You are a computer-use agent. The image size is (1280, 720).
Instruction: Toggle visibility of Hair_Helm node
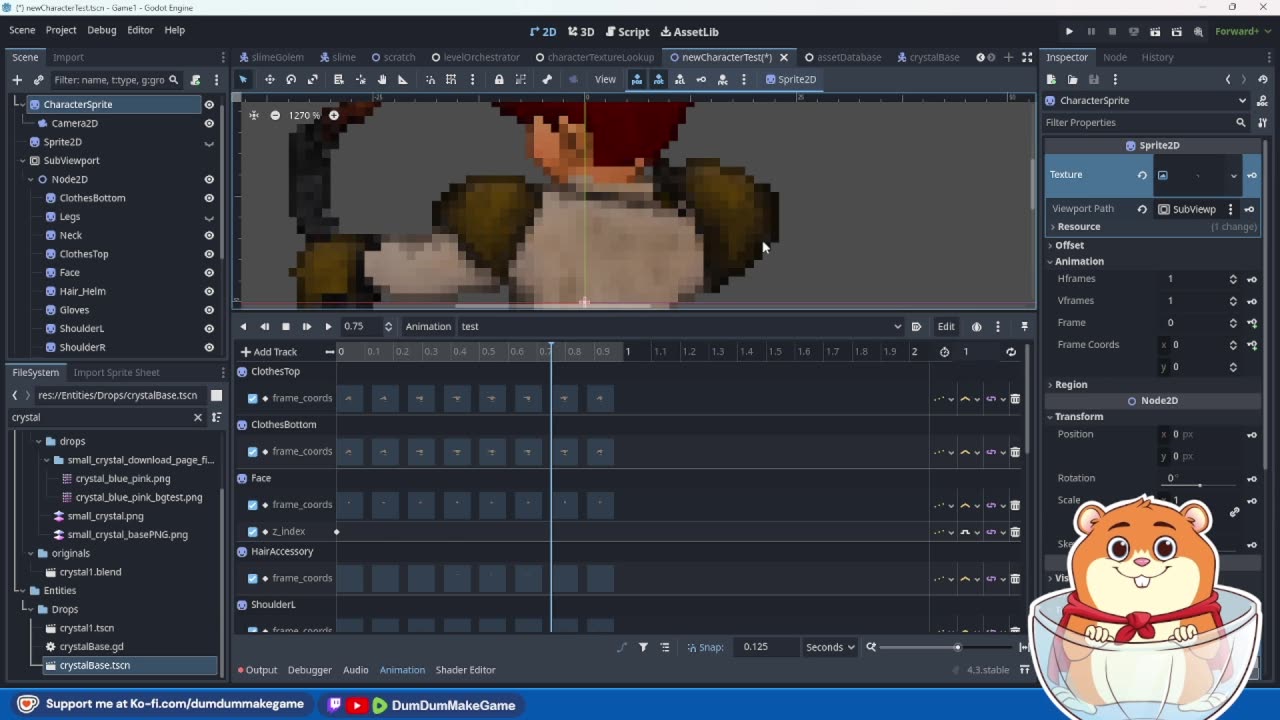click(x=209, y=291)
